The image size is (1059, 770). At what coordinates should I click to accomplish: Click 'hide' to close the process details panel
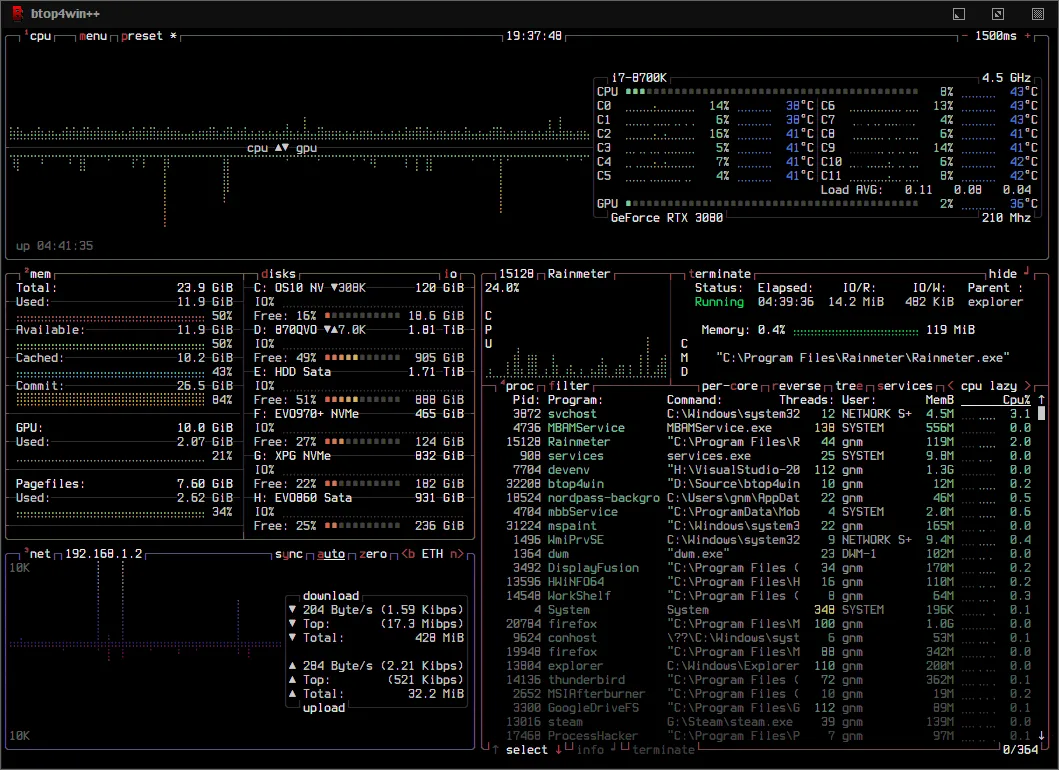[1000, 273]
